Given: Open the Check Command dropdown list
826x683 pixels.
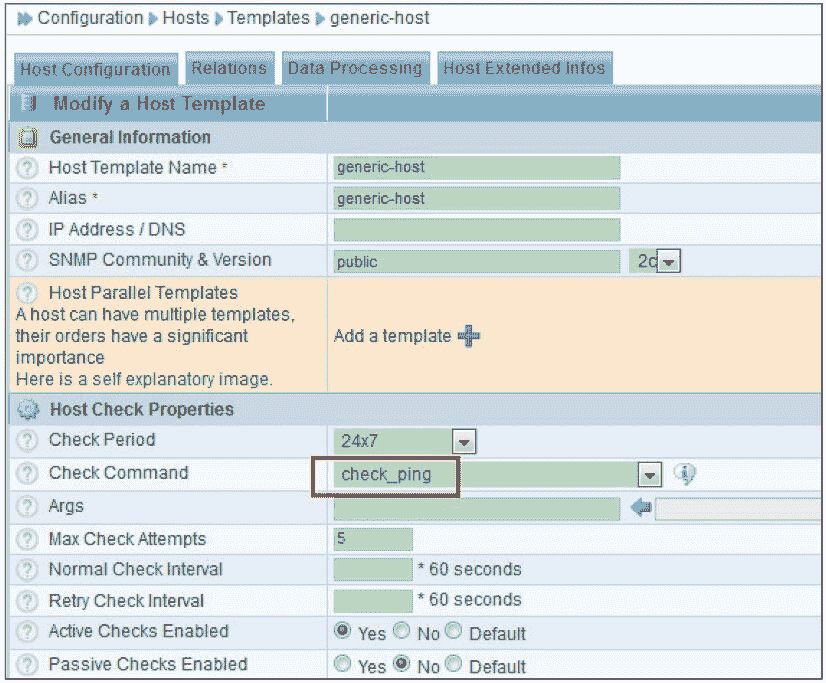Looking at the screenshot, I should pos(650,474).
